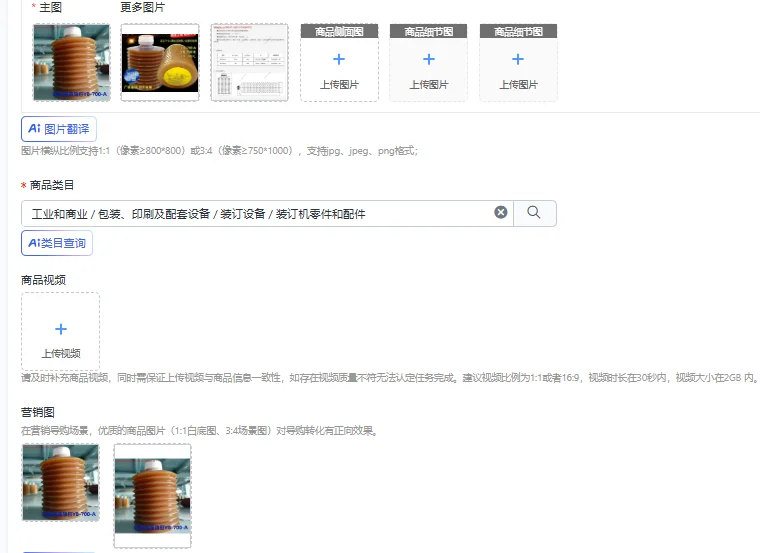Clear the 商品类目 field with the X icon
This screenshot has width=760, height=553.
(501, 212)
